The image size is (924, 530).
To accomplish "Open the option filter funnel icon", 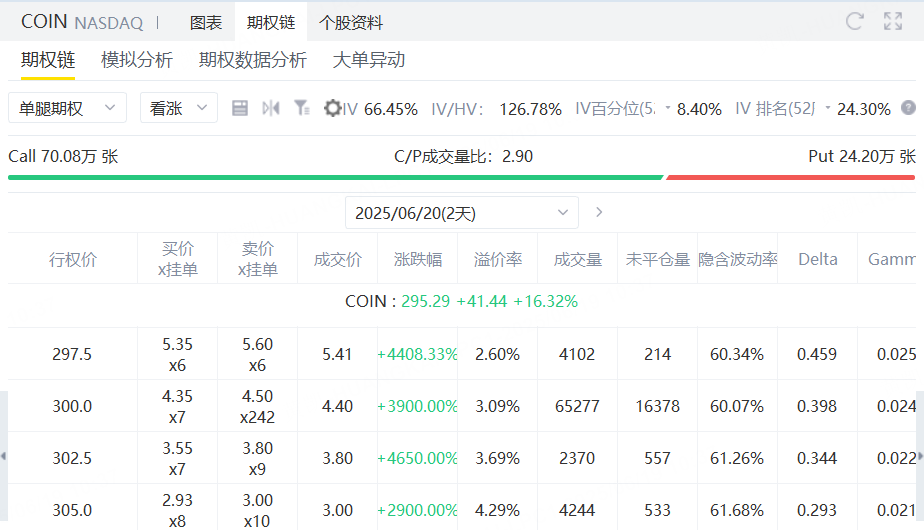I will coord(302,108).
